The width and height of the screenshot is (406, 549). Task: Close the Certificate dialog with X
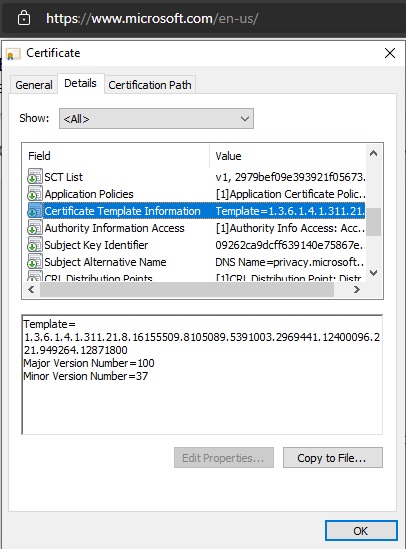390,53
